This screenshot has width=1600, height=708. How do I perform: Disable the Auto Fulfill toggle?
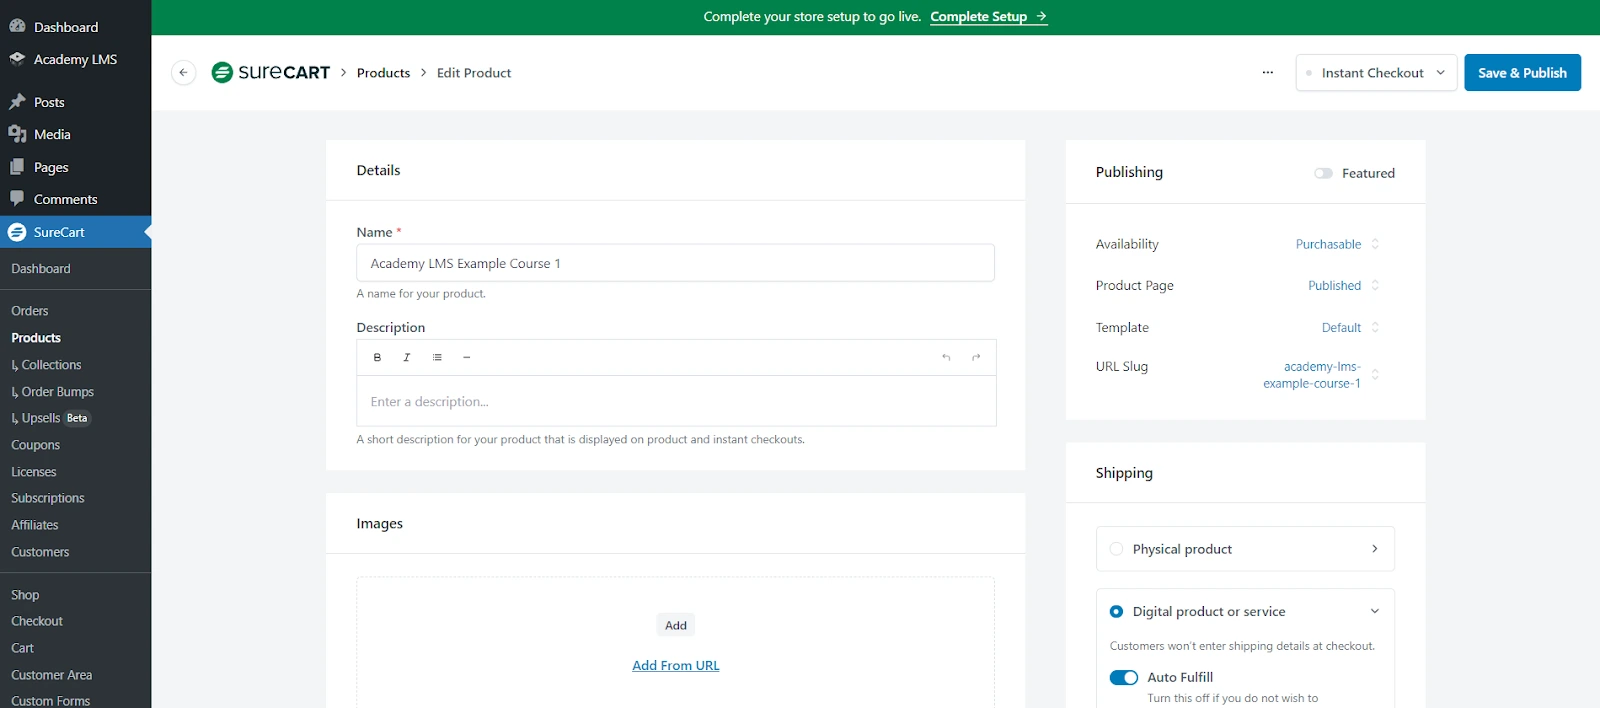(x=1124, y=677)
